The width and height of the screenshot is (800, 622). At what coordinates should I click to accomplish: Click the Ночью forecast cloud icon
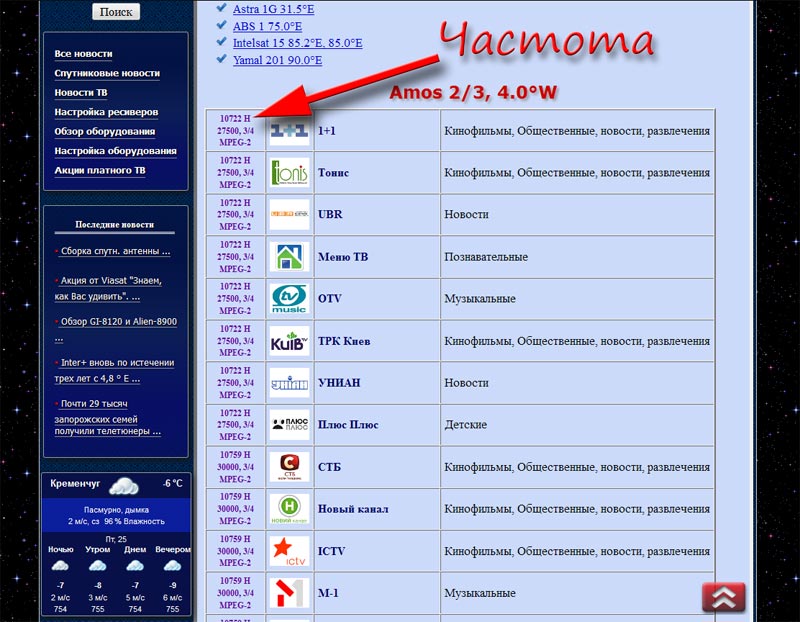tap(60, 565)
